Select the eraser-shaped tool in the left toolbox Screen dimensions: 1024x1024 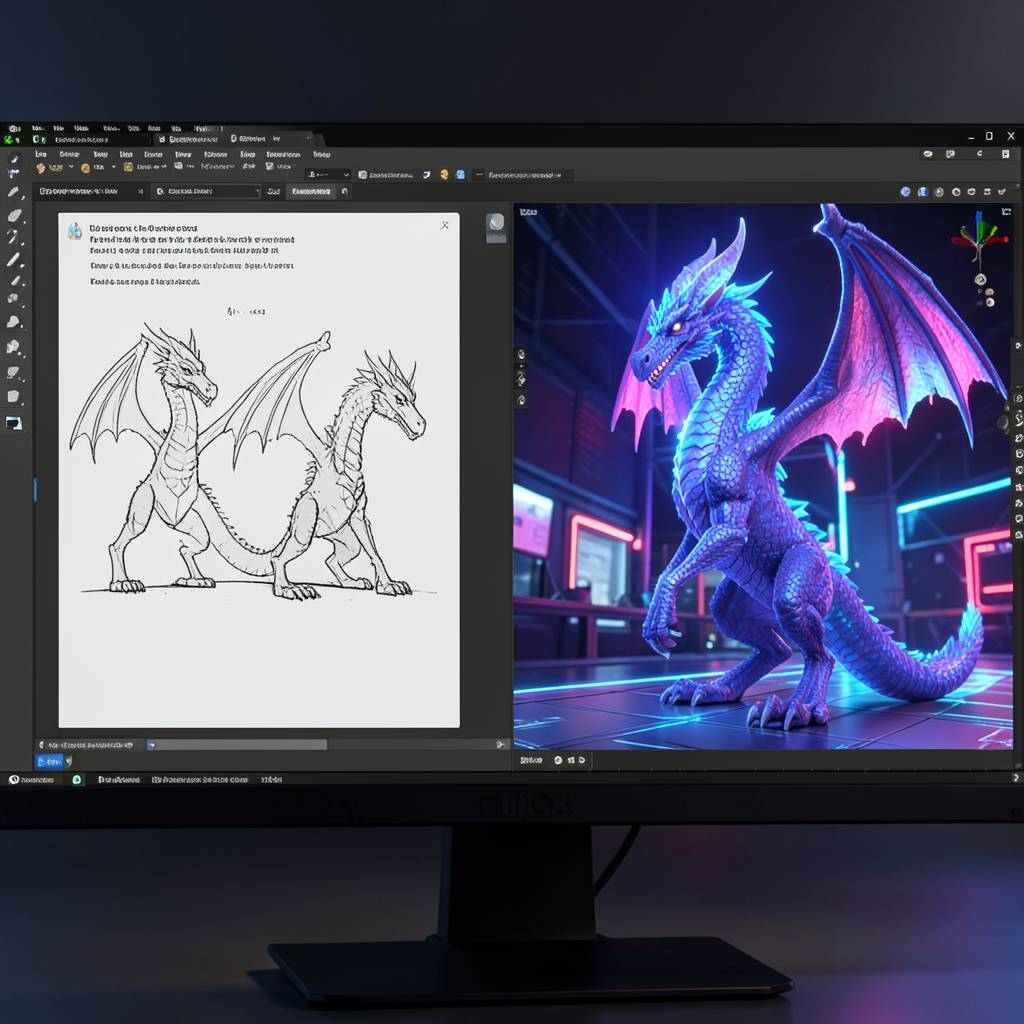(x=14, y=216)
